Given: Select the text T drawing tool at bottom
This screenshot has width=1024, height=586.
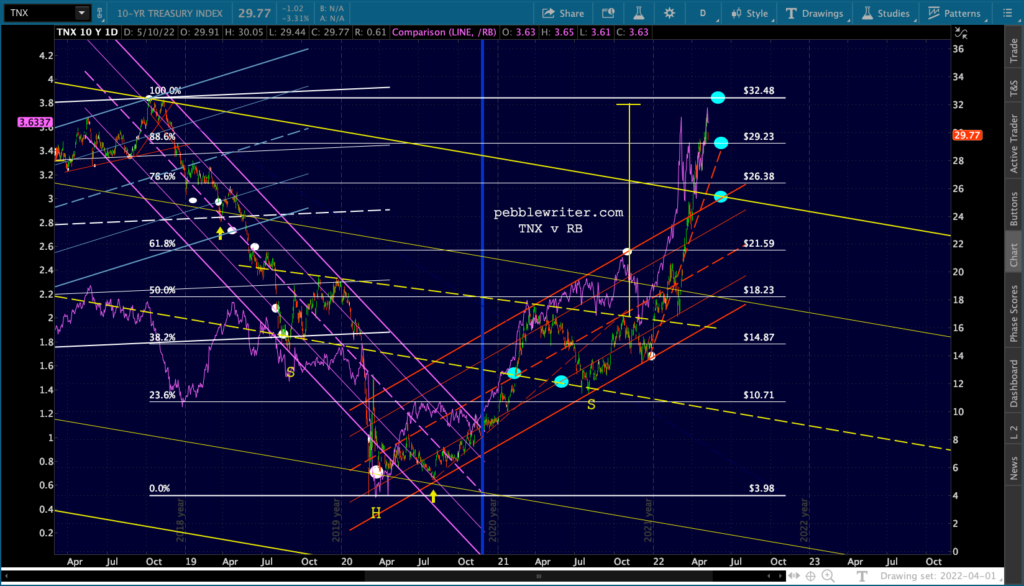Looking at the screenshot, I should [862, 576].
